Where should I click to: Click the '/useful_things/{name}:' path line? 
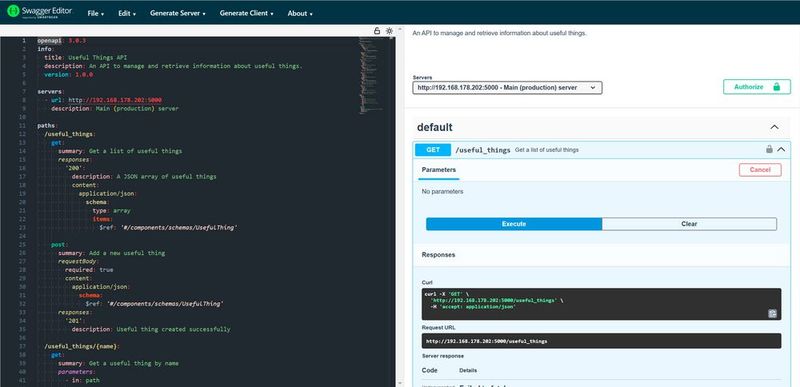click(82, 346)
